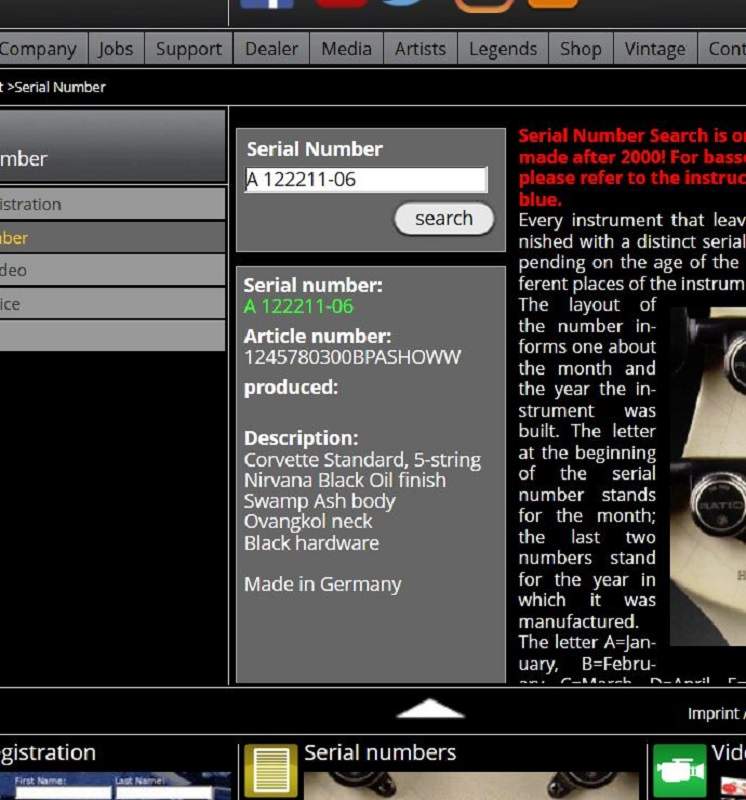Click the Serial Number input field
Image resolution: width=746 pixels, height=800 pixels.
click(x=366, y=180)
